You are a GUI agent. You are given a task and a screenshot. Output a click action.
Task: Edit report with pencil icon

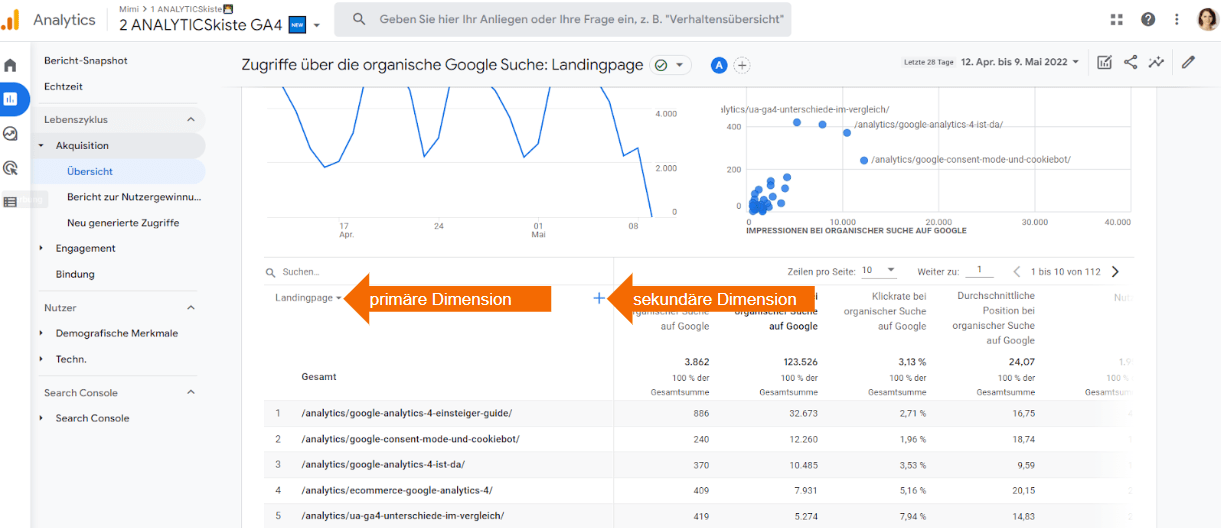coord(1188,62)
